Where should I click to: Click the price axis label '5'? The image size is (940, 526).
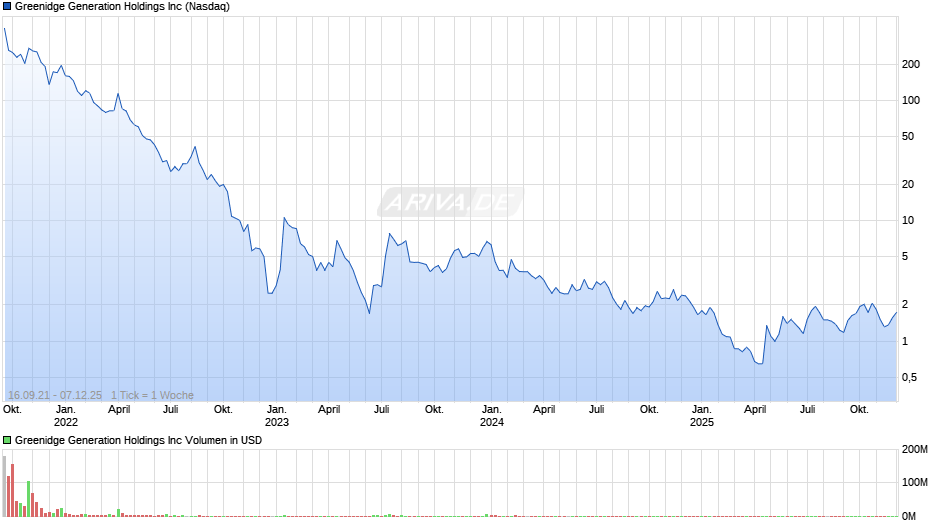point(905,257)
